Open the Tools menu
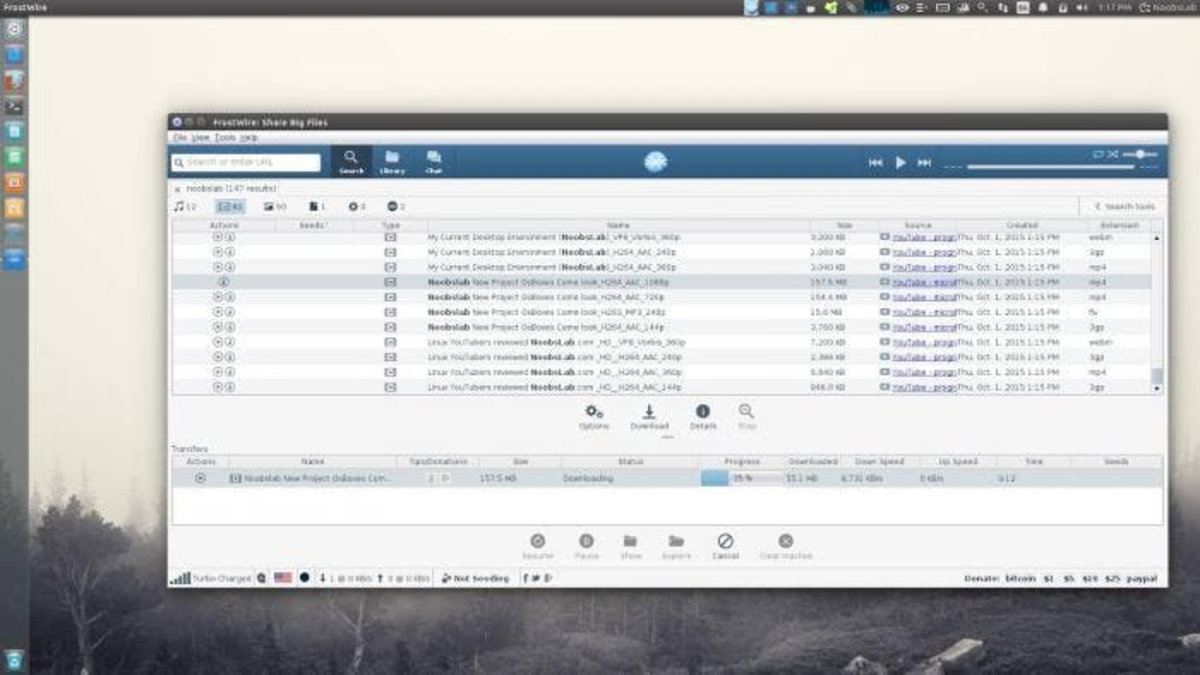Viewport: 1200px width, 675px height. (x=225, y=137)
